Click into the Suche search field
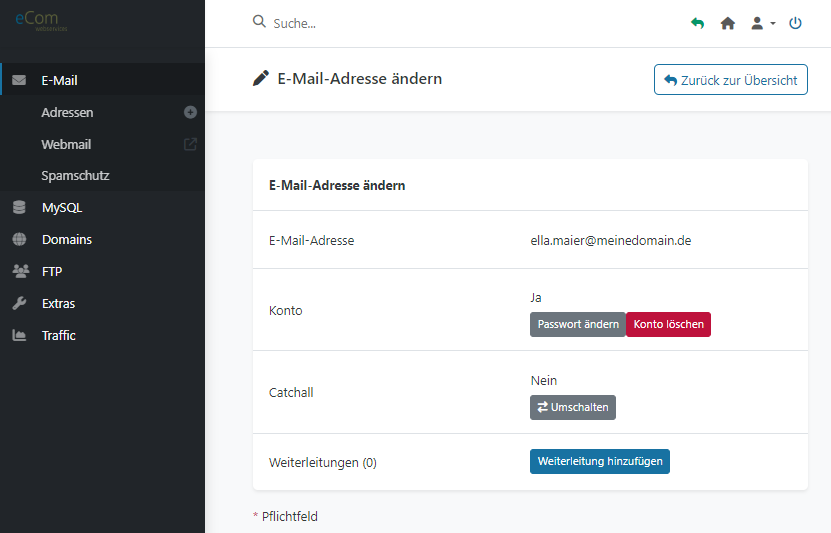The width and height of the screenshot is (831, 533). (400, 23)
